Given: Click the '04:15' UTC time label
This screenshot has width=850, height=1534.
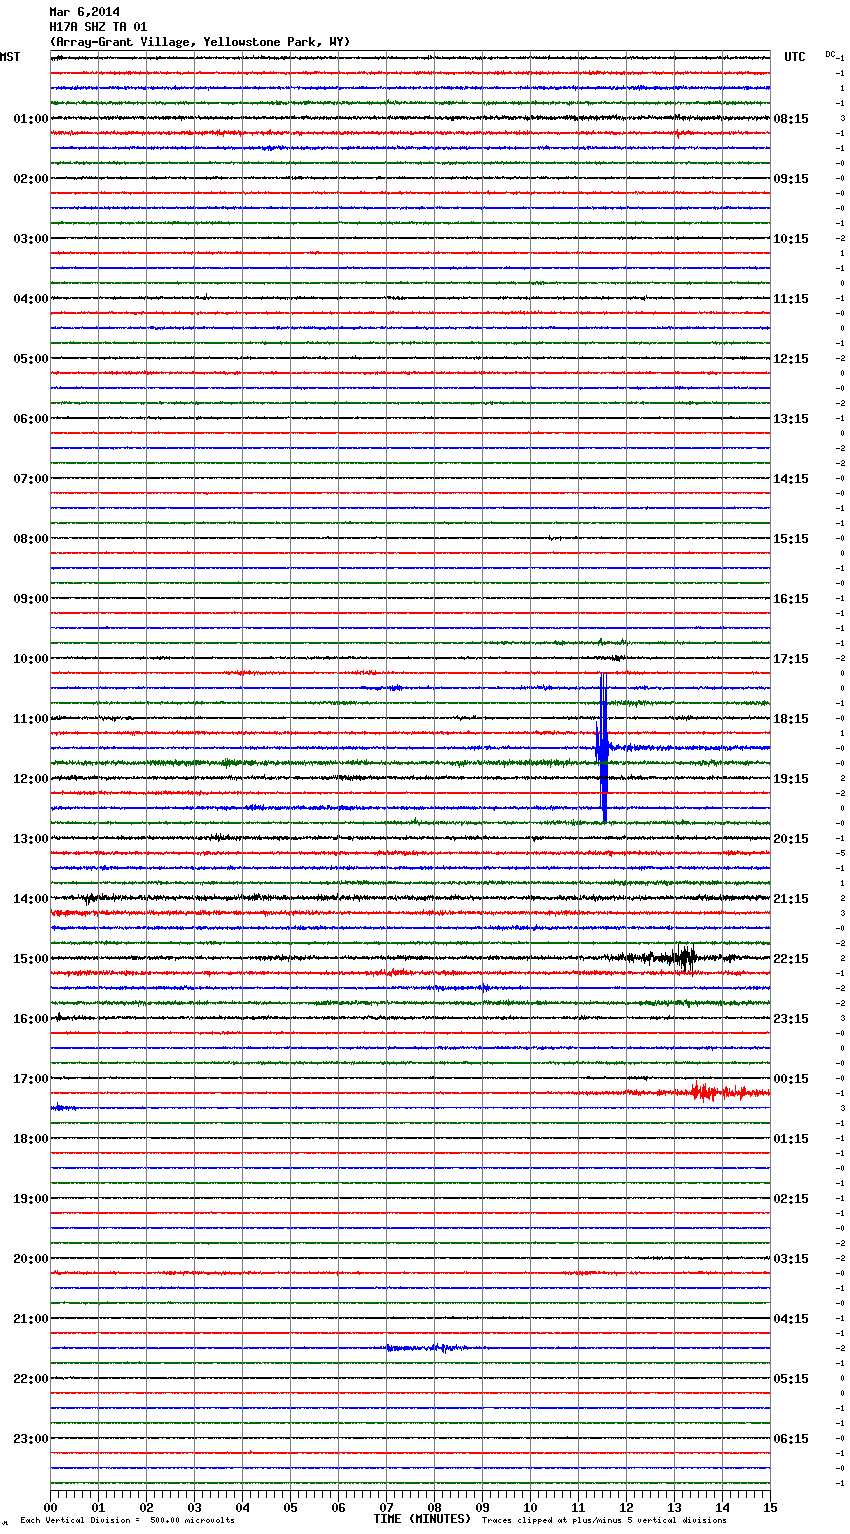Looking at the screenshot, I should pos(791,1319).
